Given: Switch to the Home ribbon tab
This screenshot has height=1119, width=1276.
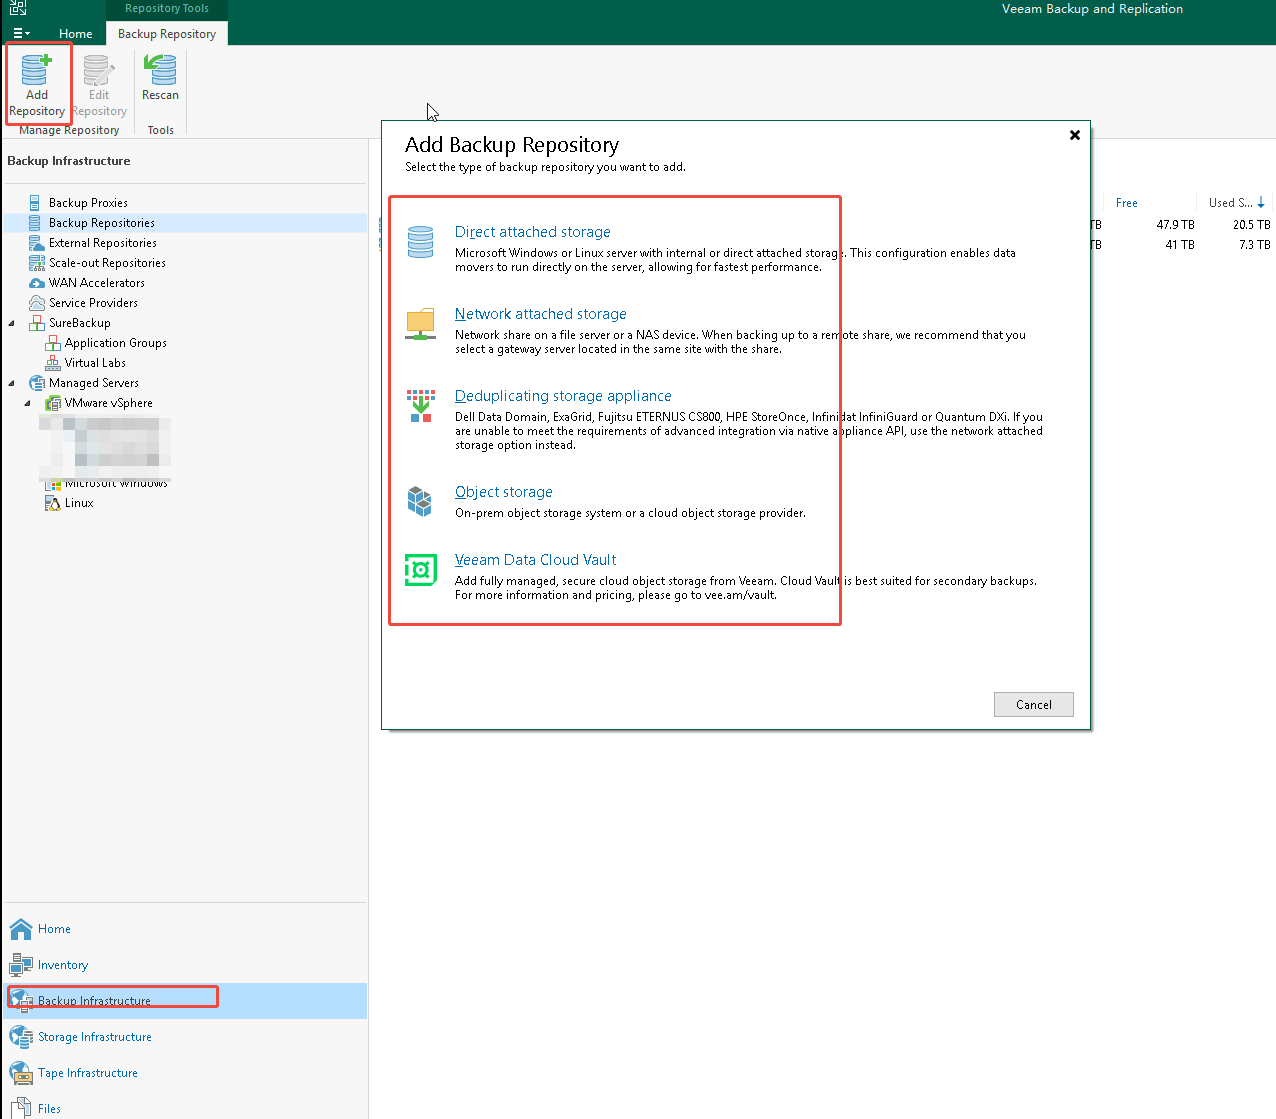Looking at the screenshot, I should coord(75,33).
